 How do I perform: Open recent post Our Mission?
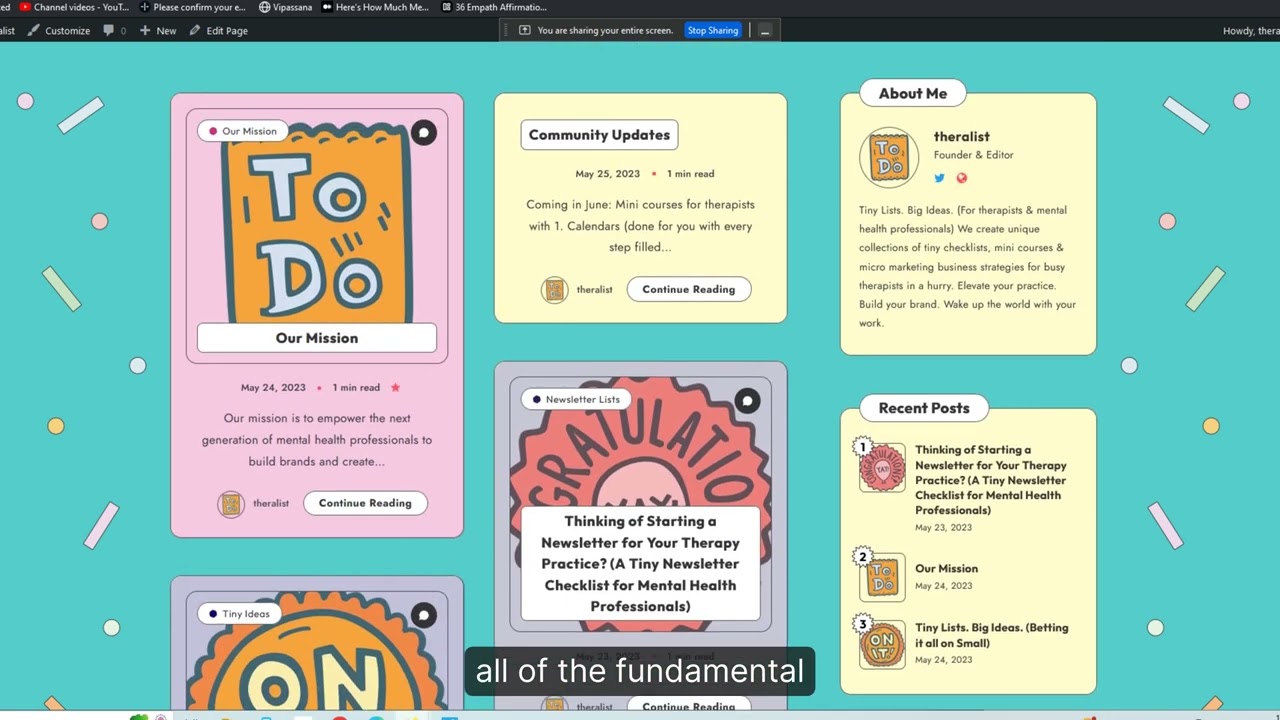click(946, 569)
